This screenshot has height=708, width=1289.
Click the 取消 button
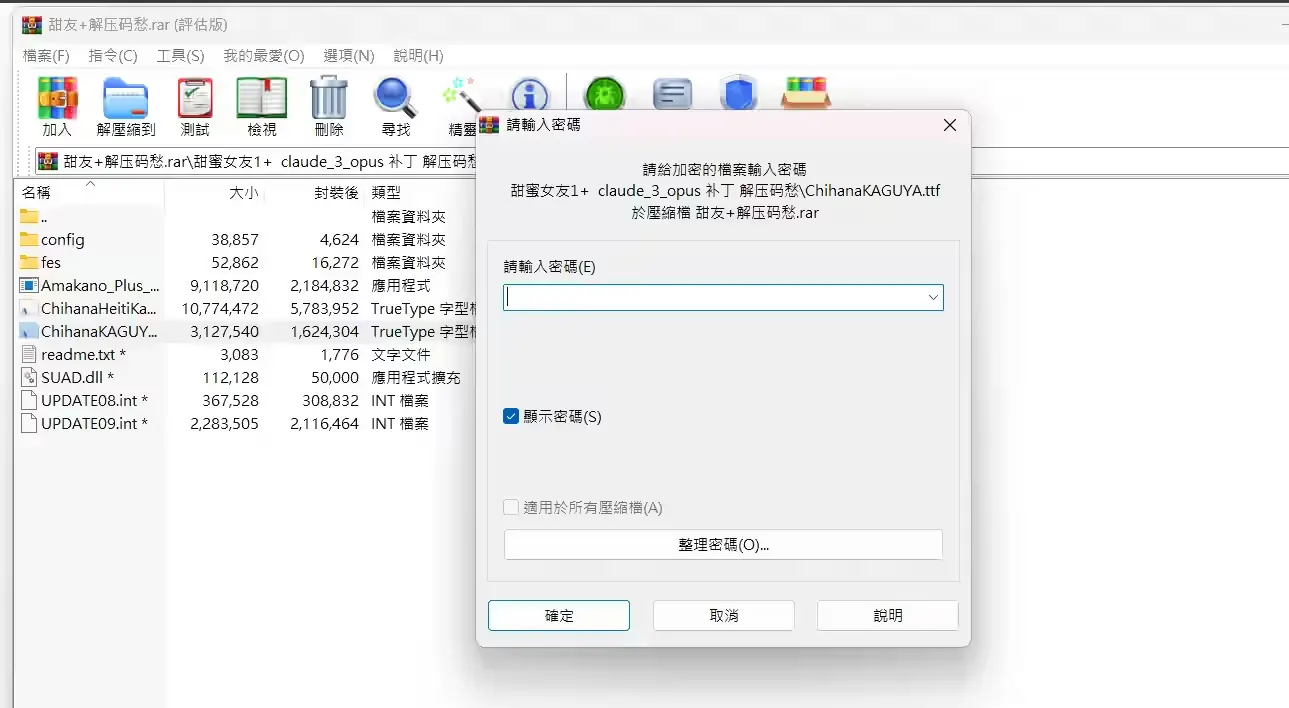[724, 615]
